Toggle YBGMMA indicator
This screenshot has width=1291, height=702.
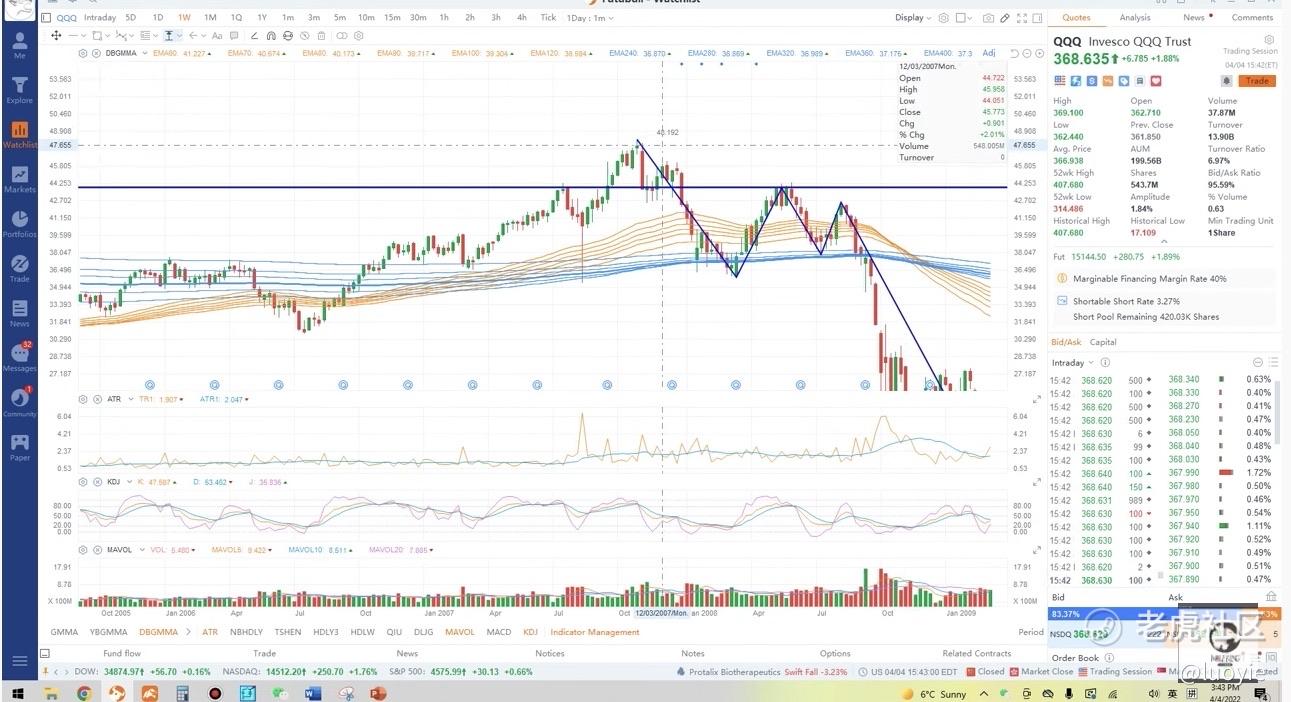(108, 632)
